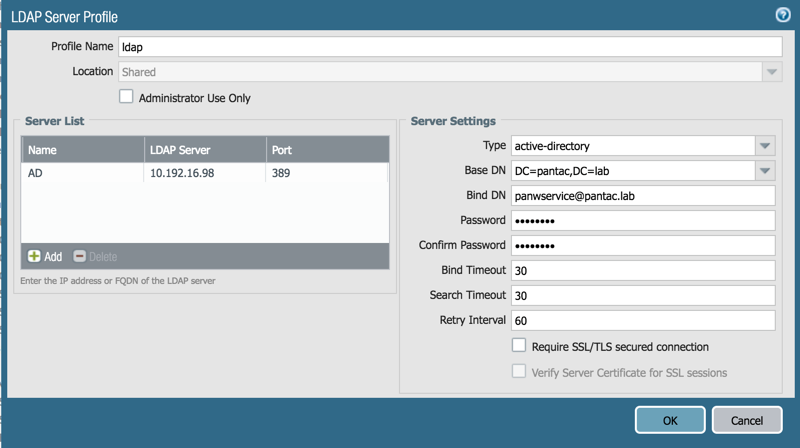Click the Retry Interval field
800x448 pixels.
[643, 321]
